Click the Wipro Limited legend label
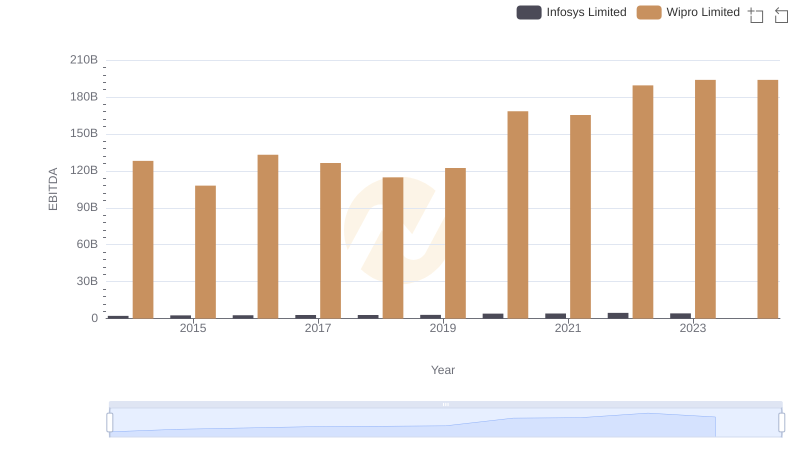Viewport: 800px width, 461px height. (703, 12)
